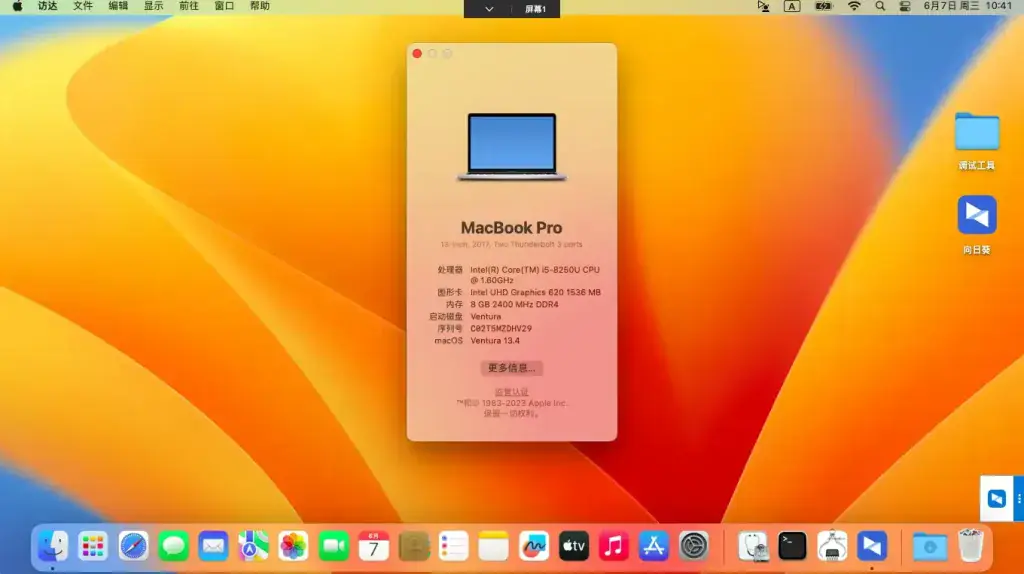Launch FaceTime from the Dock
This screenshot has height=574, width=1024.
[333, 546]
